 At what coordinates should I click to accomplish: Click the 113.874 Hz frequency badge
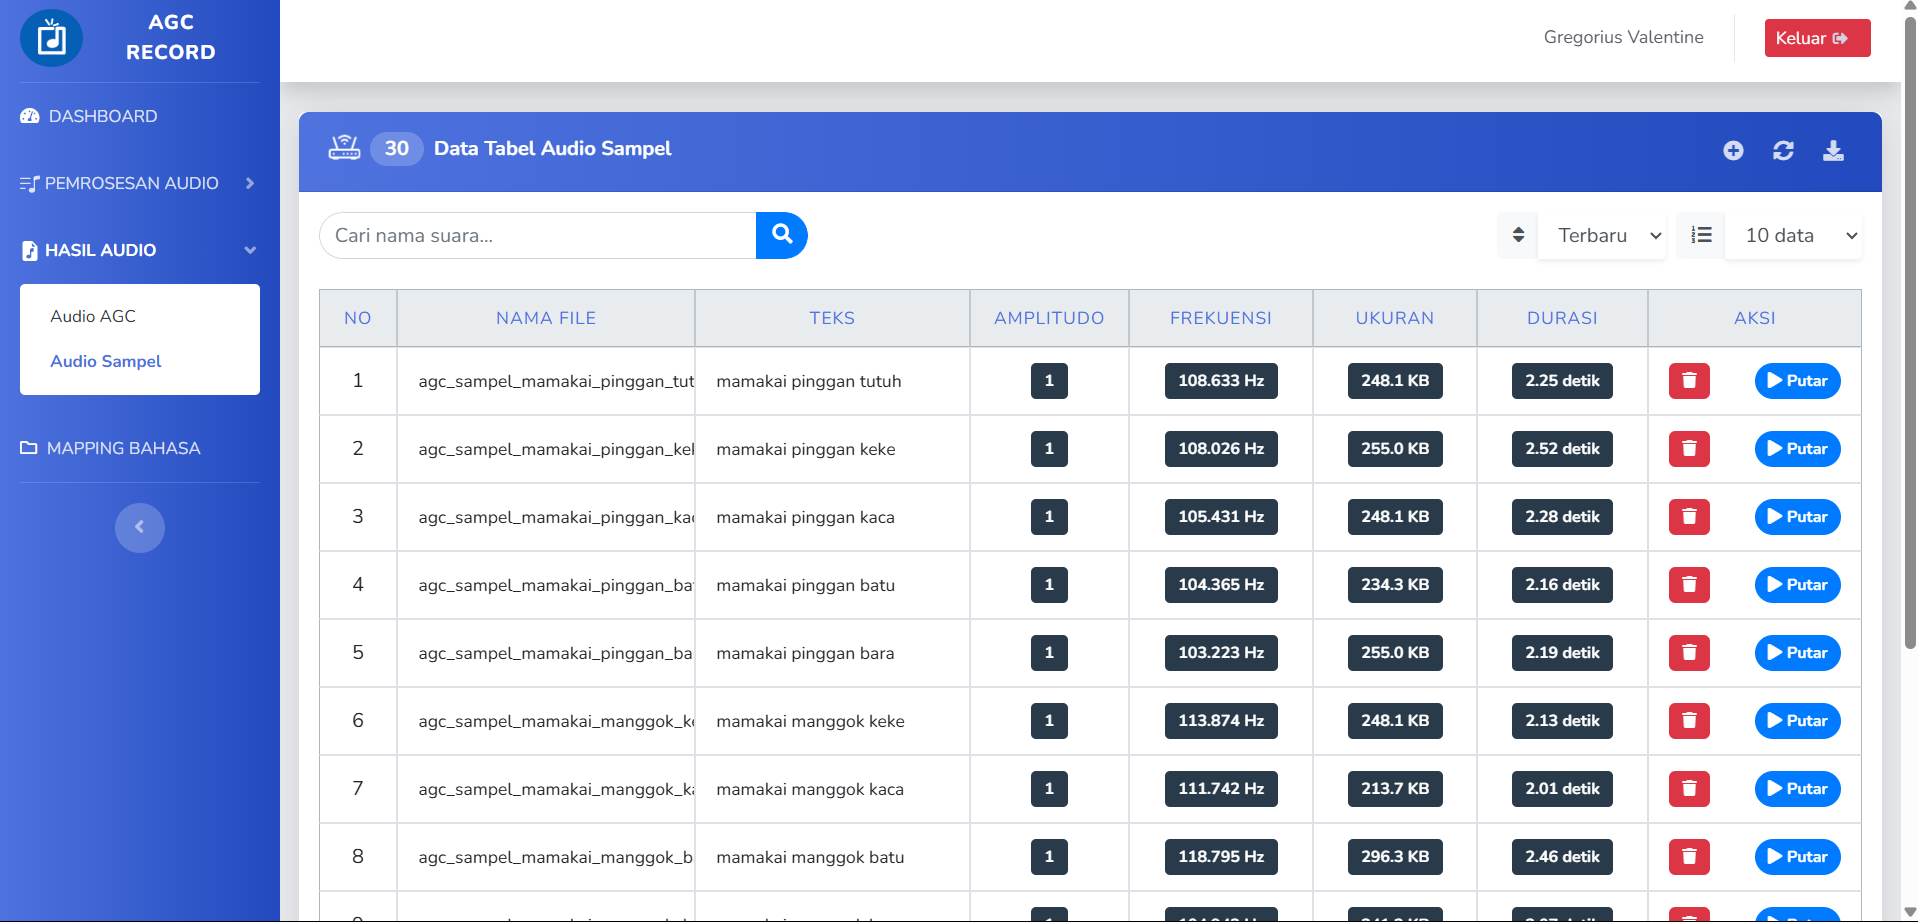tap(1221, 721)
